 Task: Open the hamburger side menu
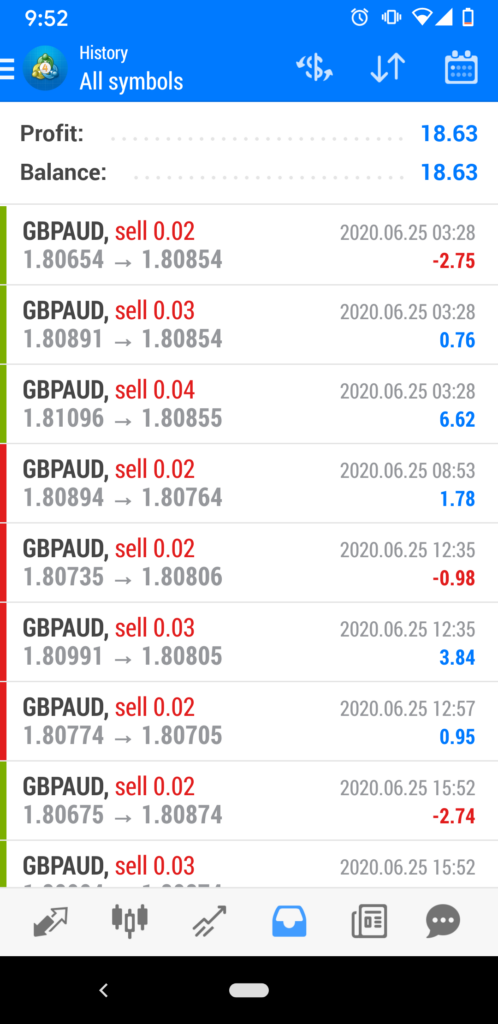pyautogui.click(x=7, y=69)
